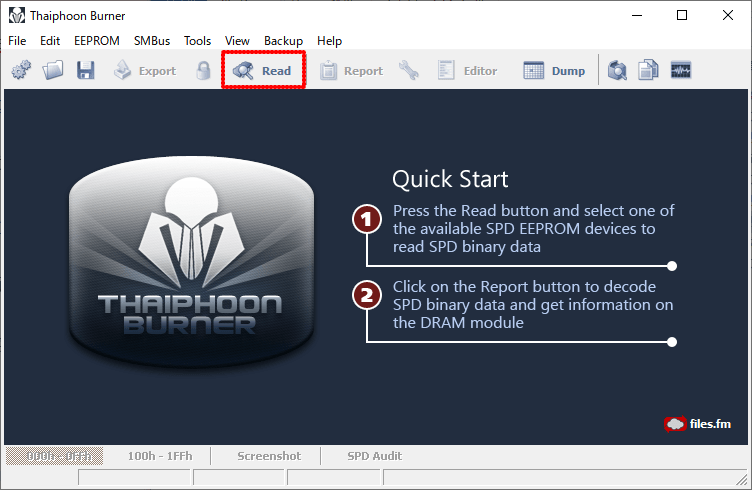
Task: Click the Report toolbar button
Action: pos(352,71)
